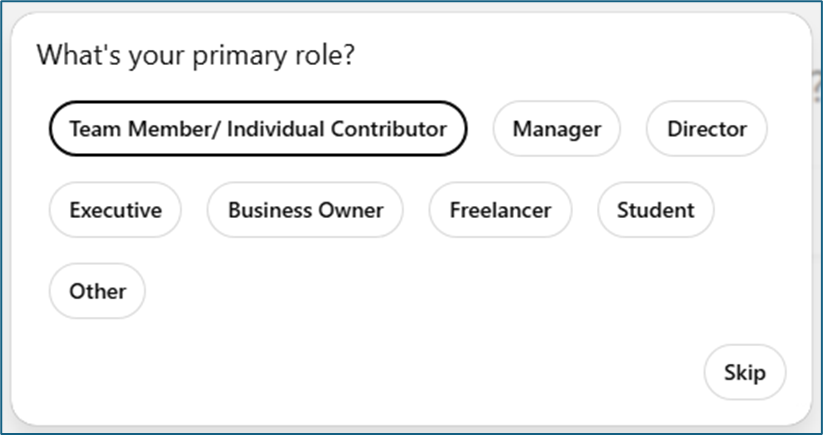This screenshot has width=823, height=435.
Task: Click the Freelancer chip
Action: [500, 210]
